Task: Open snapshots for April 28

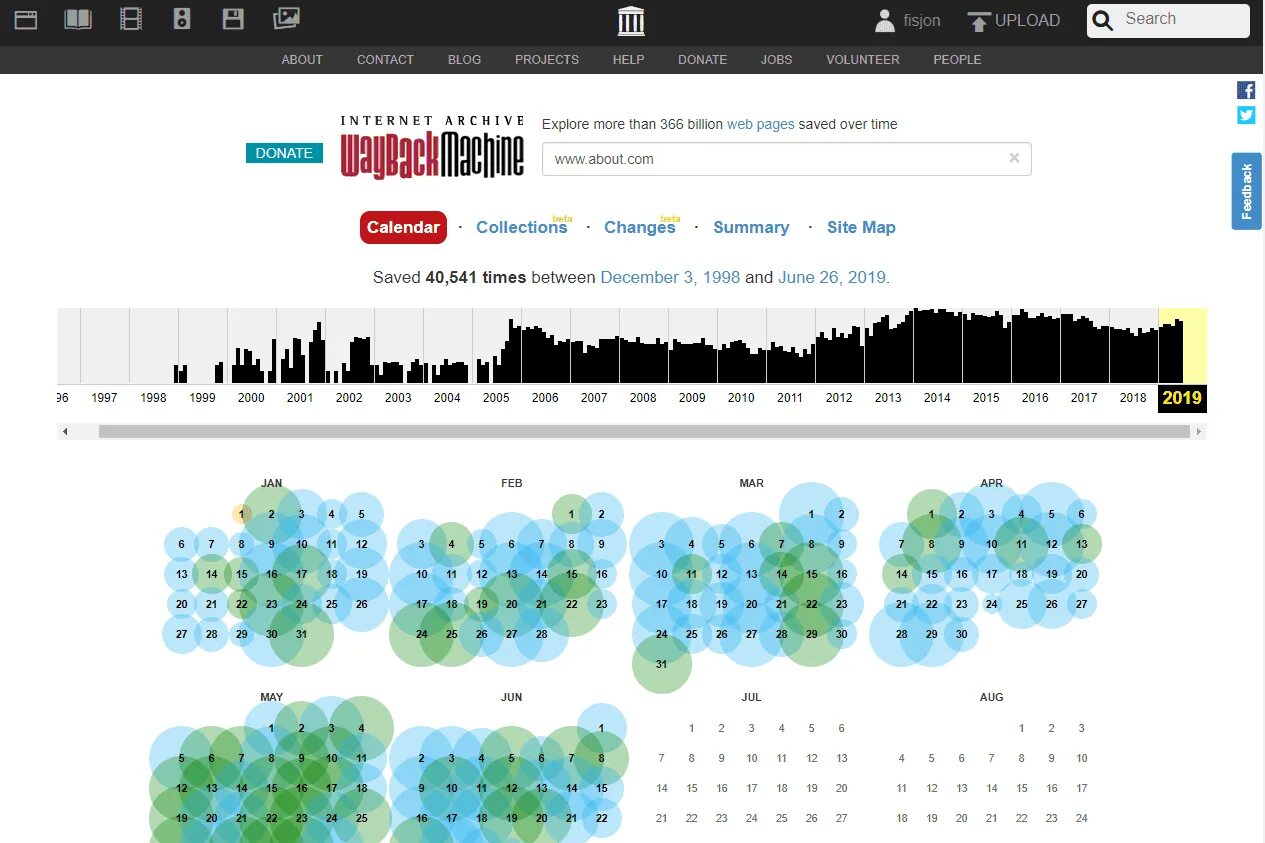Action: 901,634
